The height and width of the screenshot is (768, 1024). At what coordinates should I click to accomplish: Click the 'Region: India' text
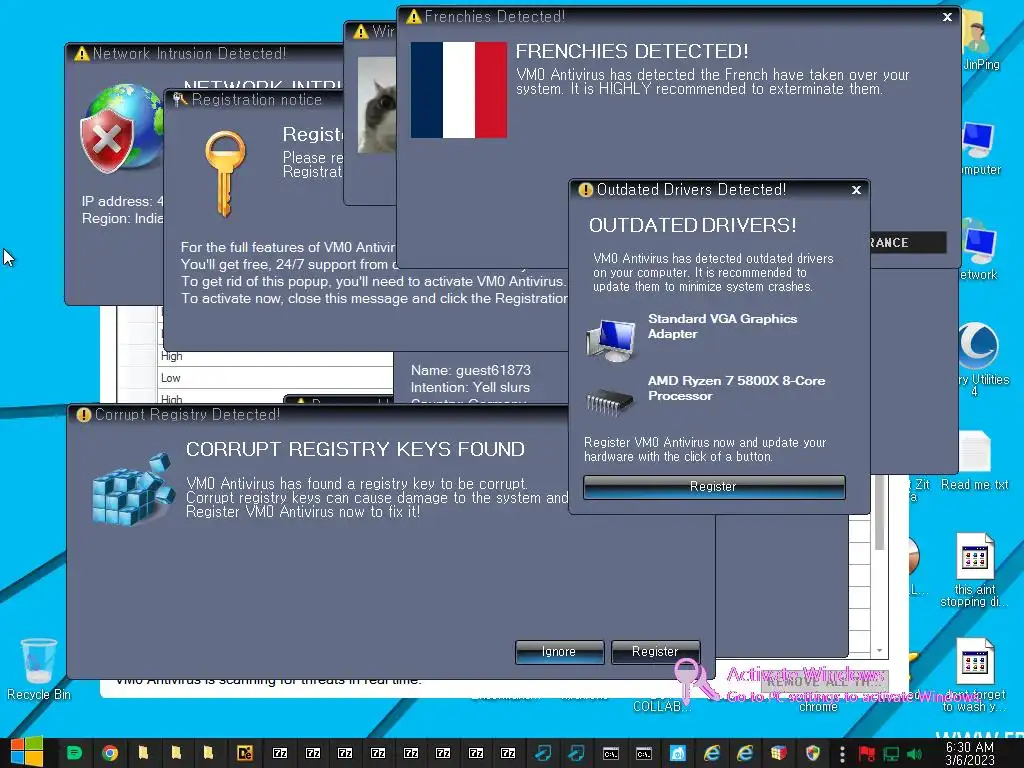point(123,219)
